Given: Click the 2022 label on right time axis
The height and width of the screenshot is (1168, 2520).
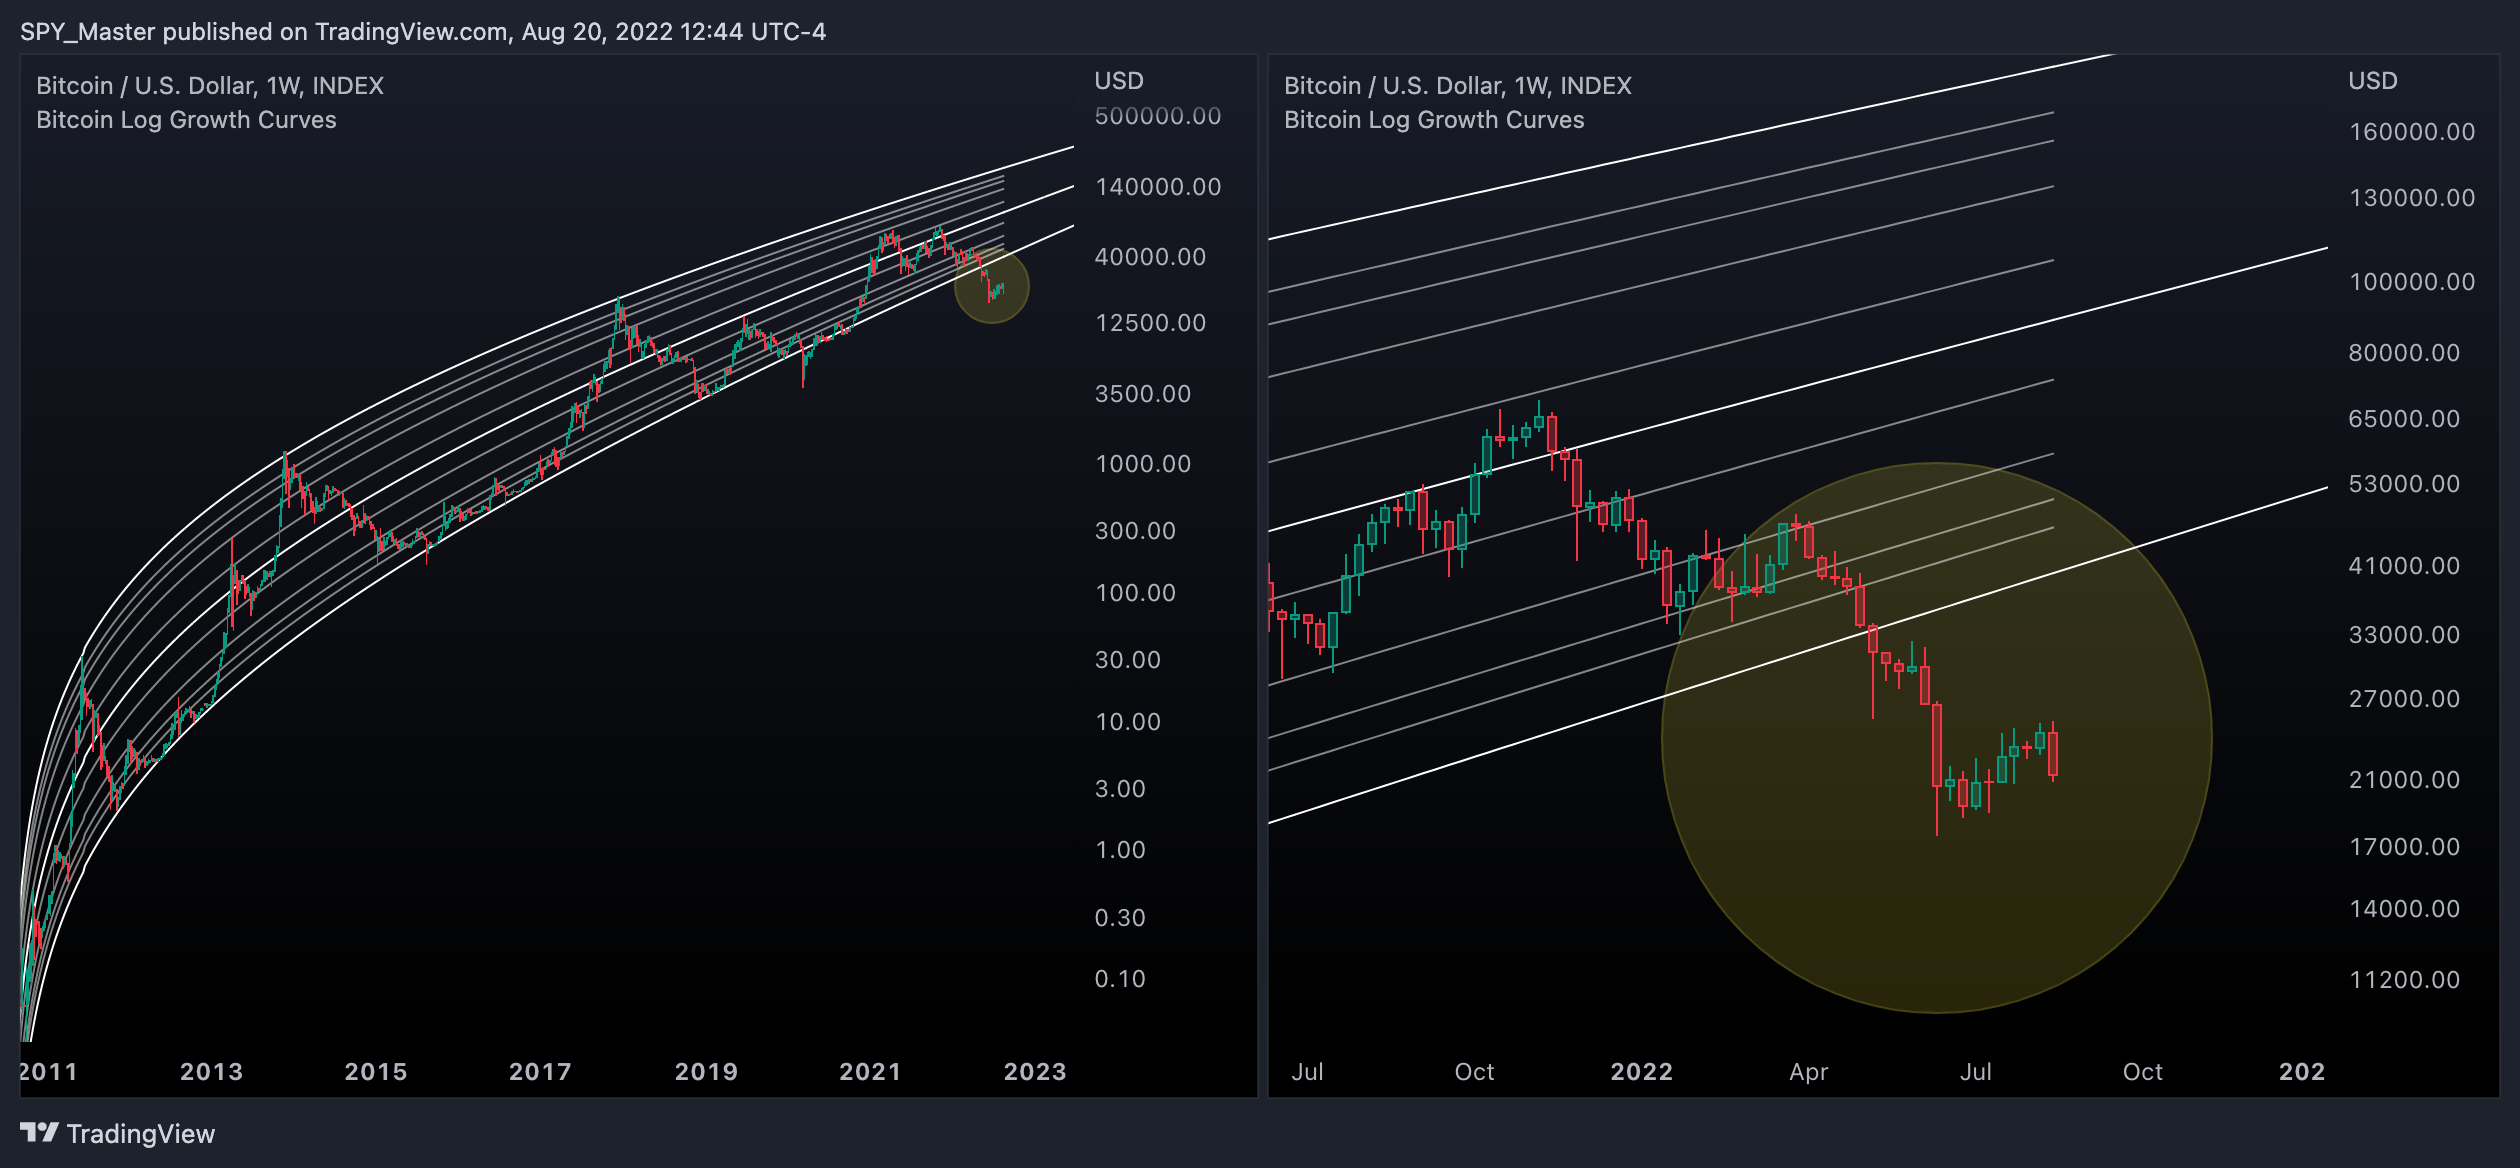Looking at the screenshot, I should pyautogui.click(x=1641, y=1072).
